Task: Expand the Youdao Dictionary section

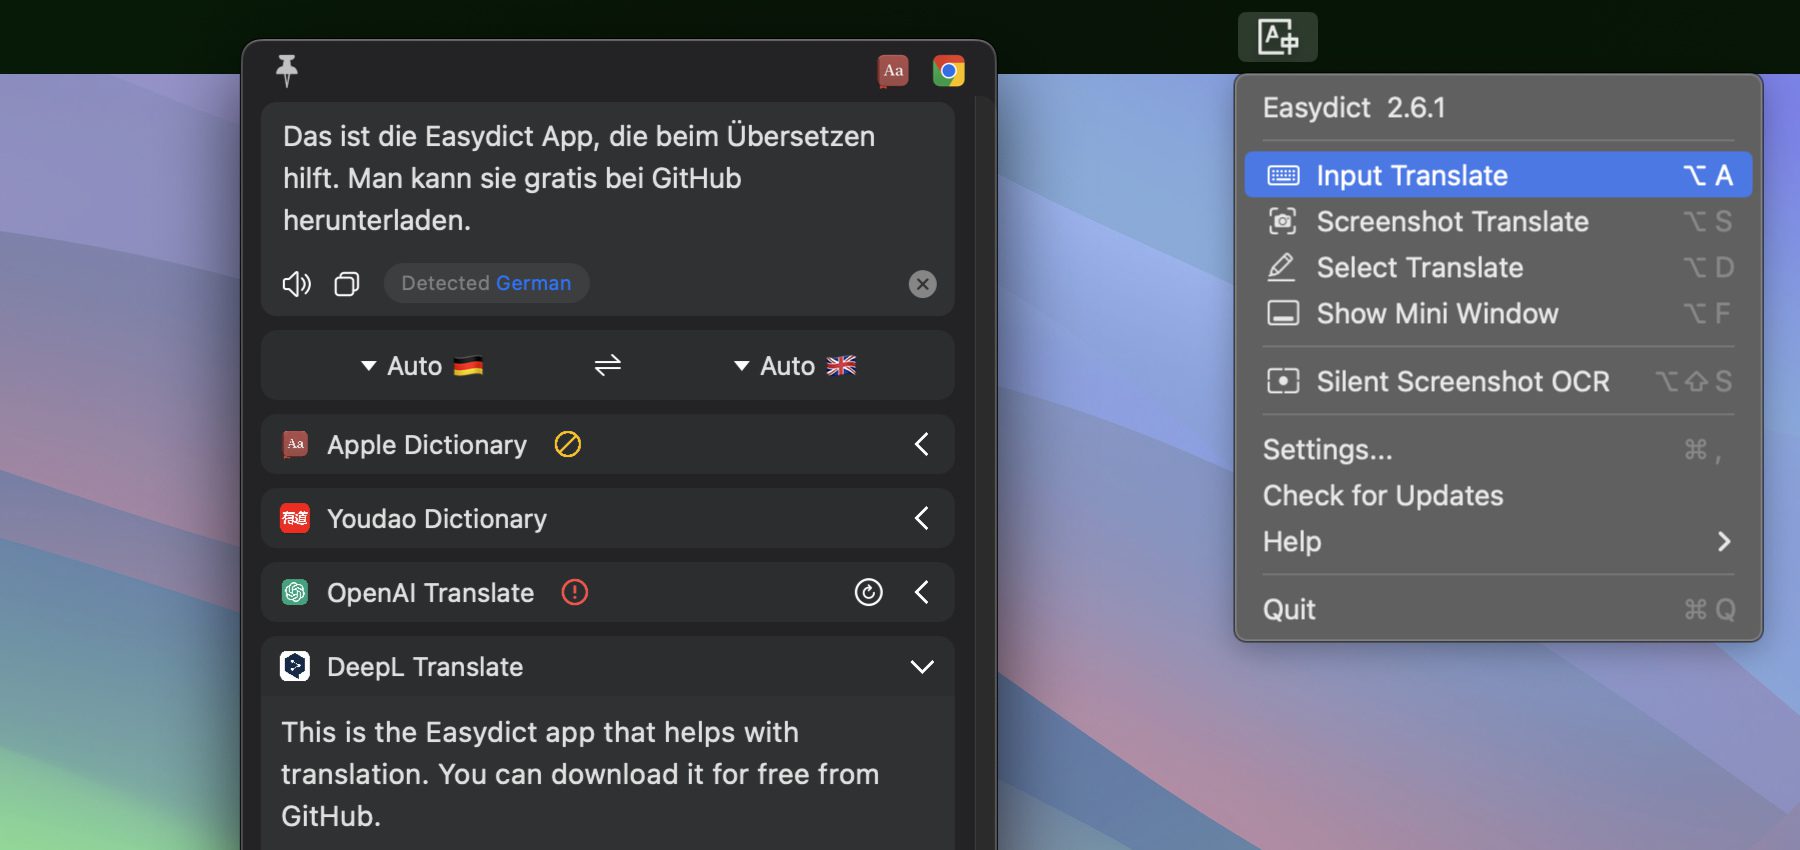Action: (921, 518)
